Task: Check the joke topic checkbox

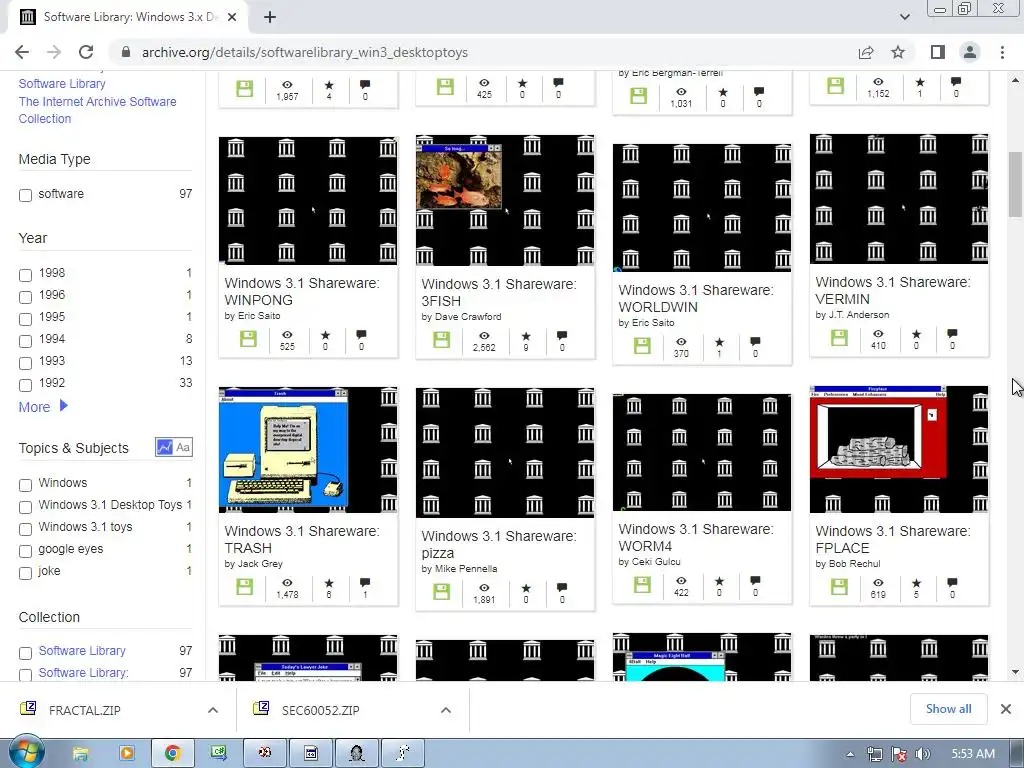Action: pyautogui.click(x=25, y=573)
